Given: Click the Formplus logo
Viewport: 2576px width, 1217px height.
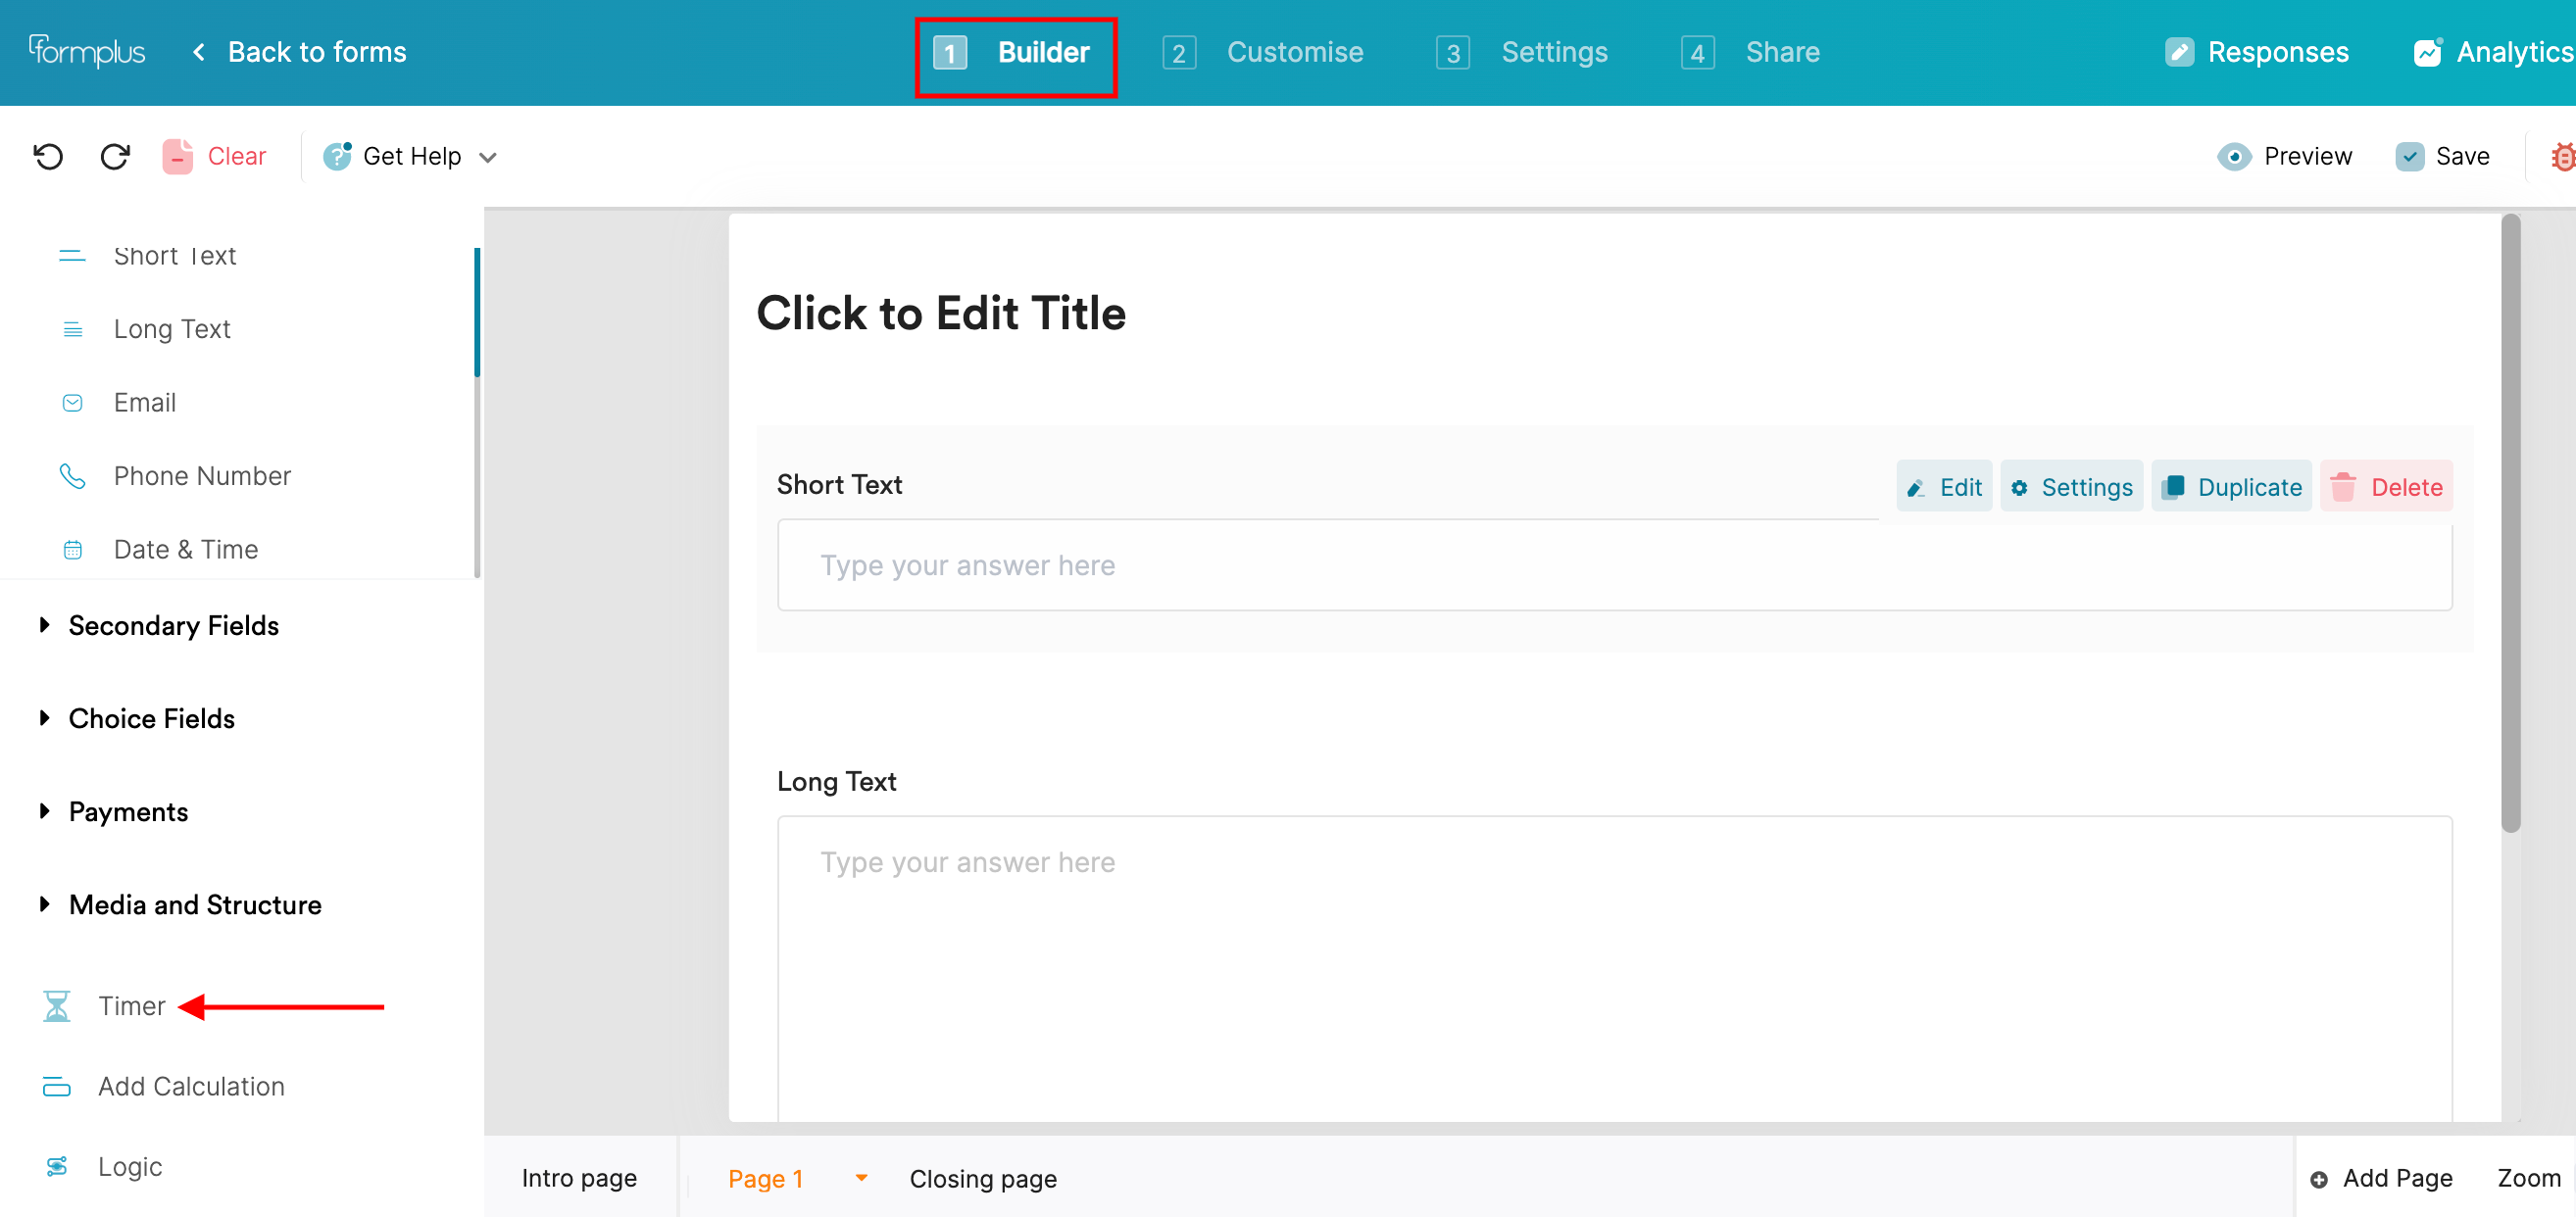Looking at the screenshot, I should click(87, 51).
